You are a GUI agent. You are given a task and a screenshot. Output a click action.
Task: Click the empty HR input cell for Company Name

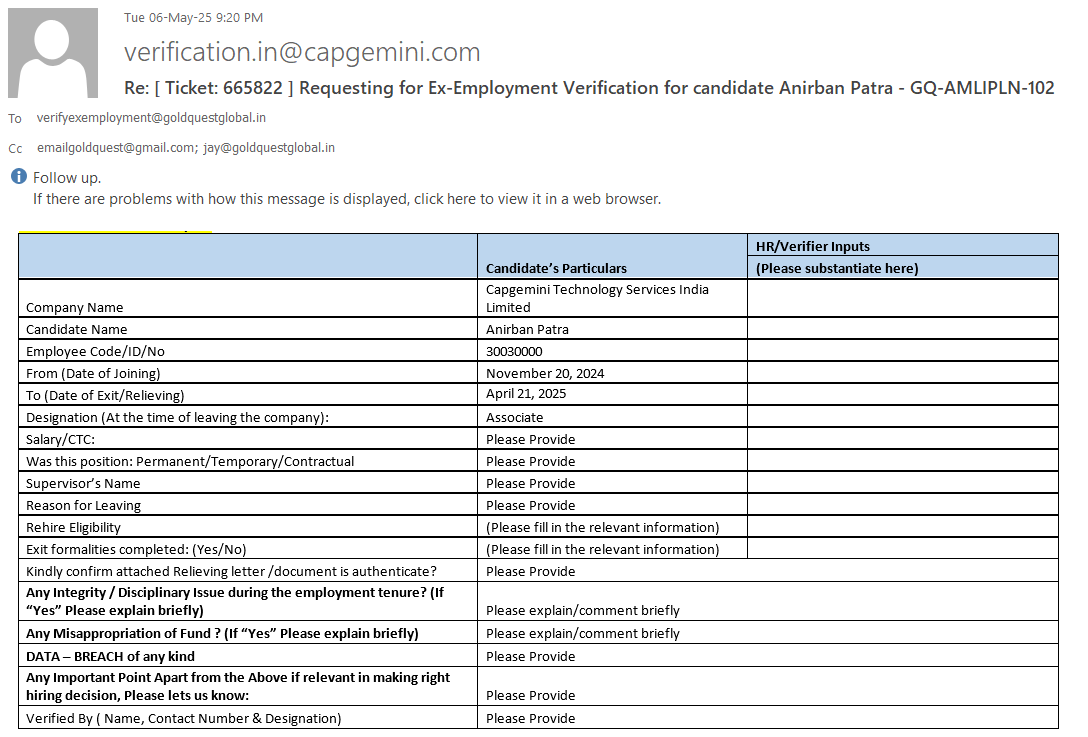coord(903,298)
